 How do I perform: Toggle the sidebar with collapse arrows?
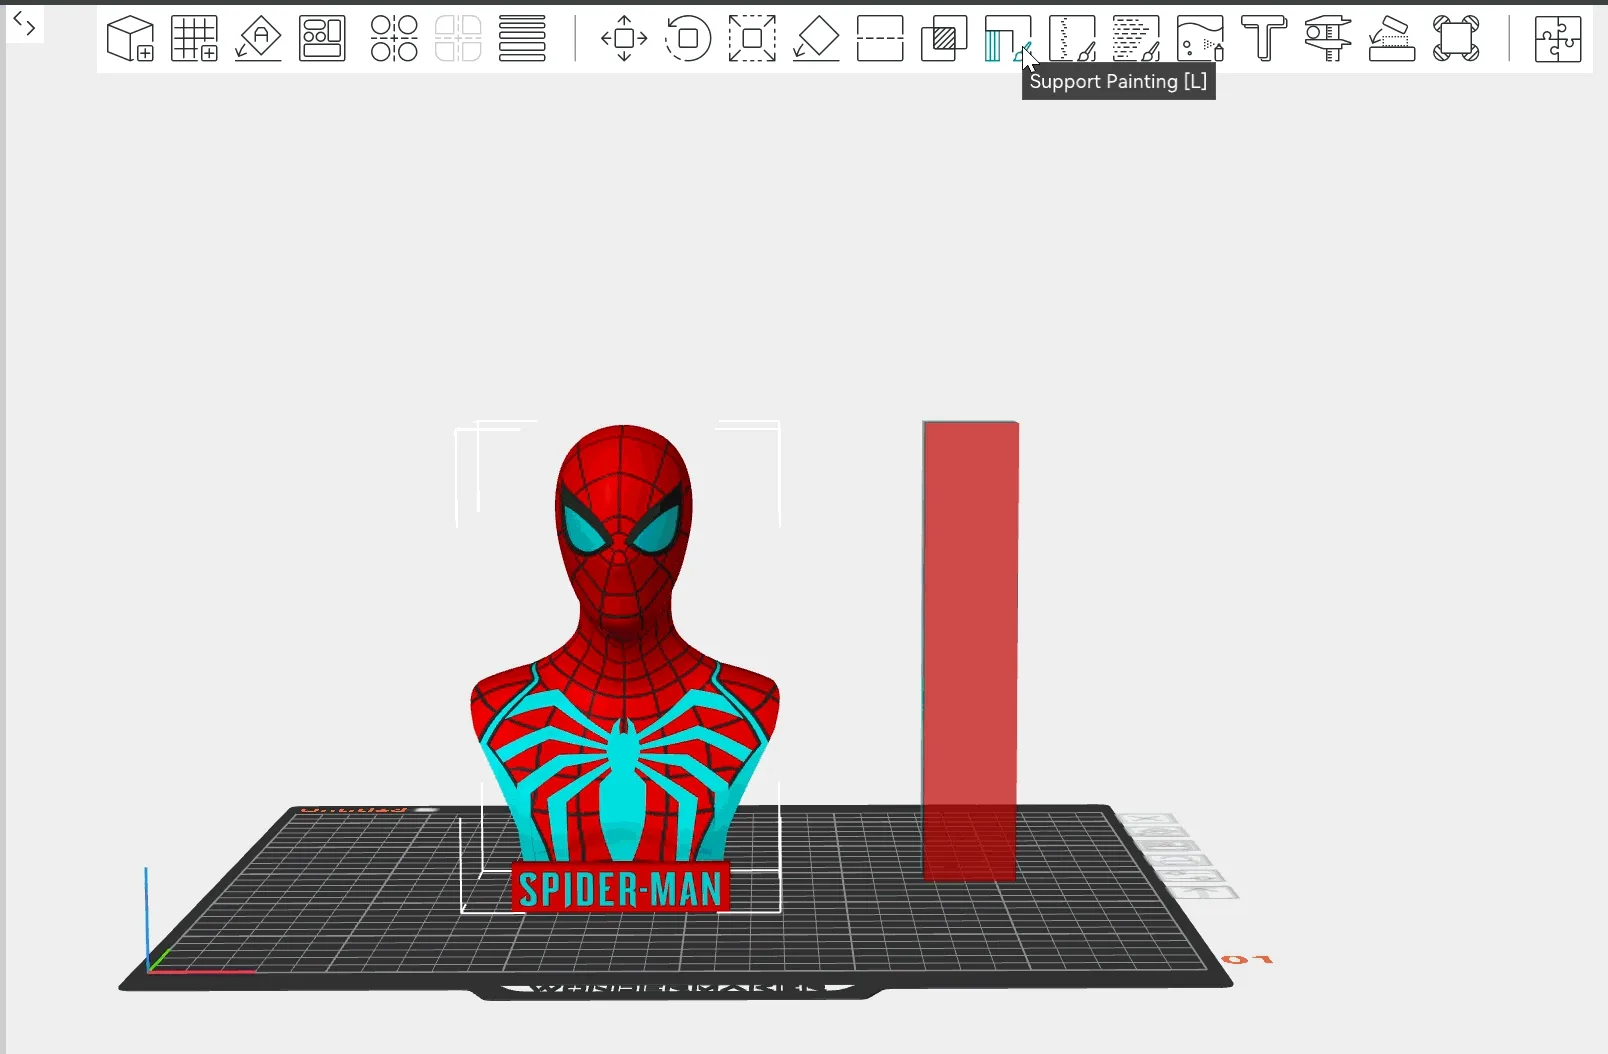coord(25,26)
